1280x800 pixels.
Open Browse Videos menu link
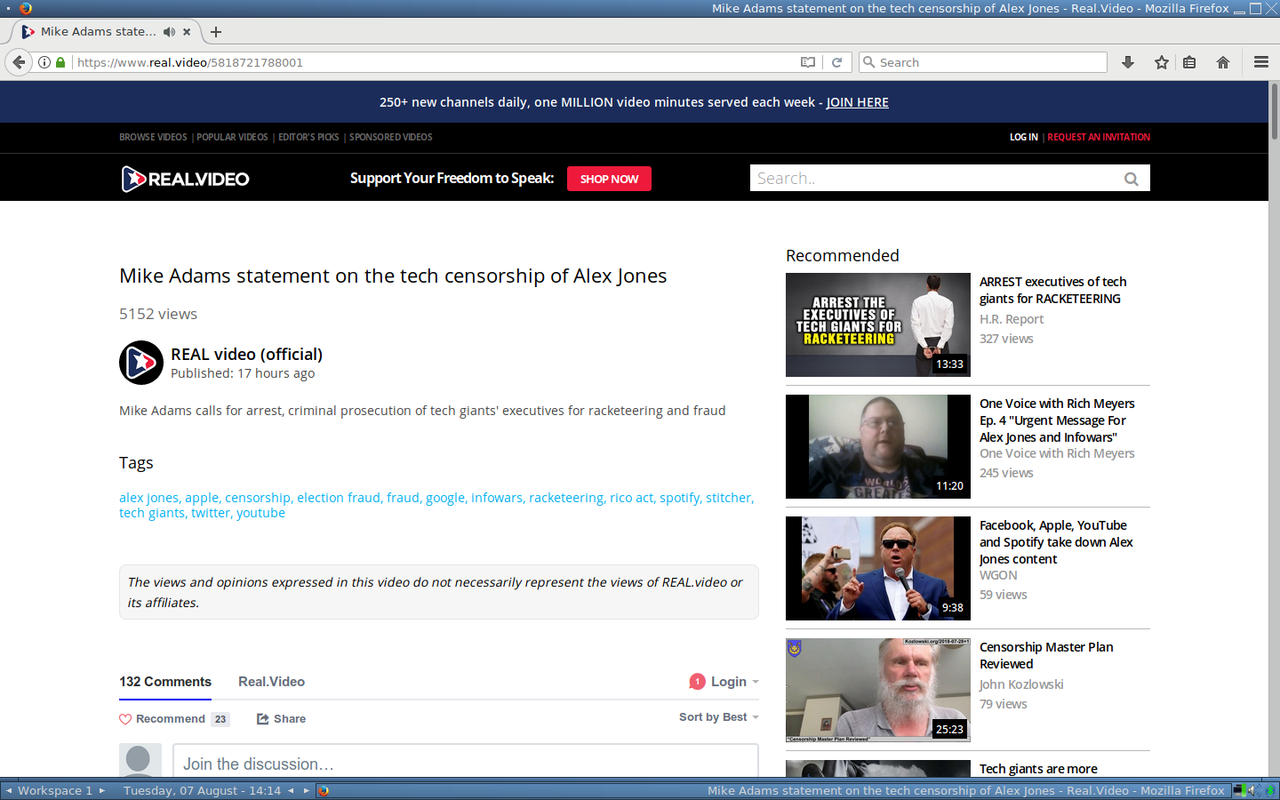153,137
